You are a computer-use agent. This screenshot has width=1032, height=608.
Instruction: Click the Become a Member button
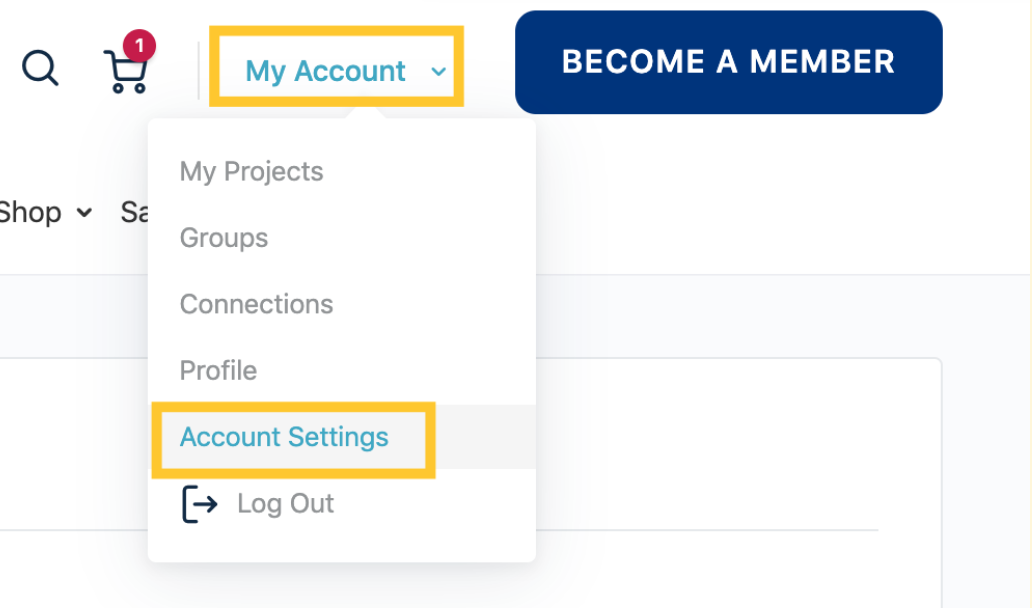coord(729,62)
